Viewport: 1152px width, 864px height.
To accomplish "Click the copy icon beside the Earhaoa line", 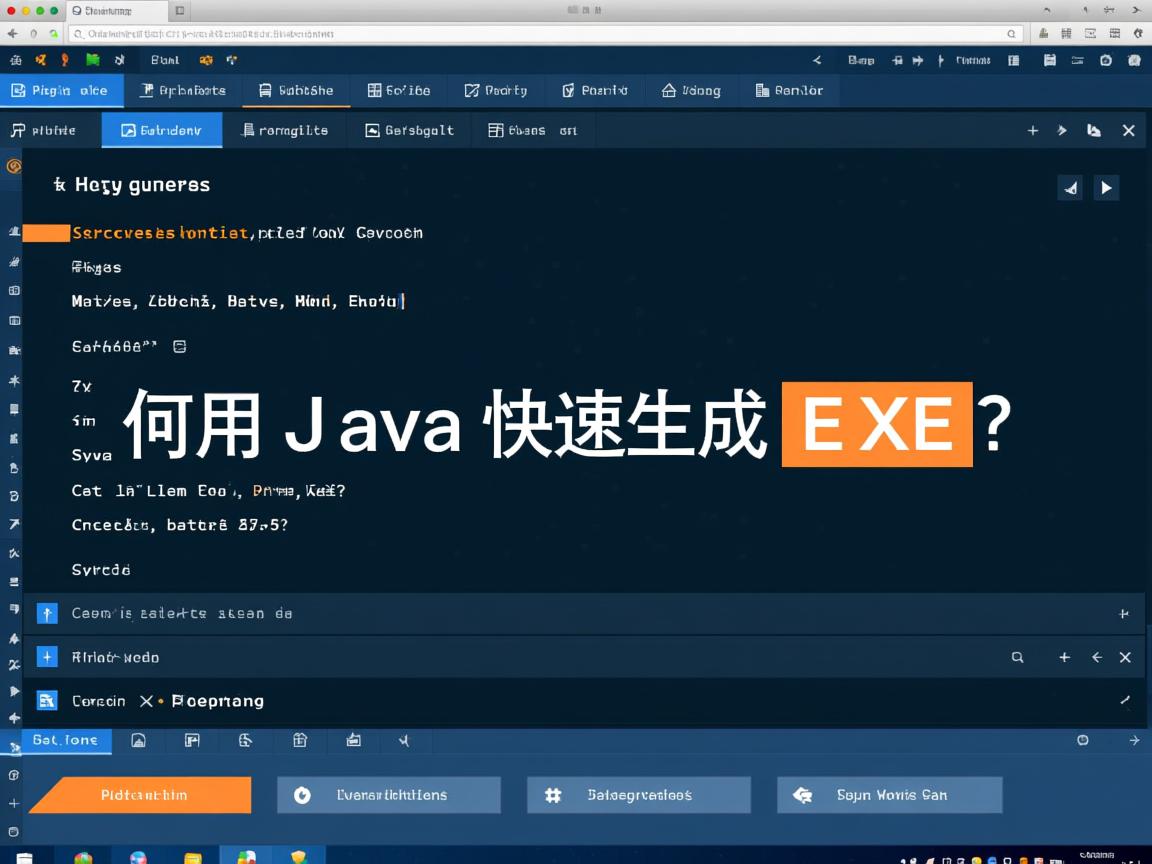I will pos(179,345).
